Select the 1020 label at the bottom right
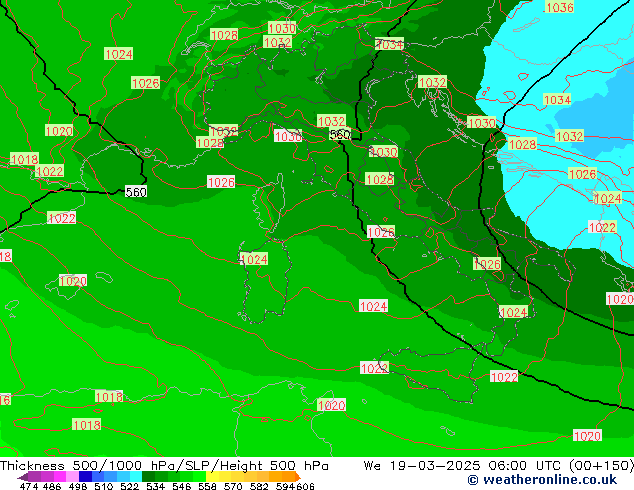The width and height of the screenshot is (634, 490). (x=588, y=436)
